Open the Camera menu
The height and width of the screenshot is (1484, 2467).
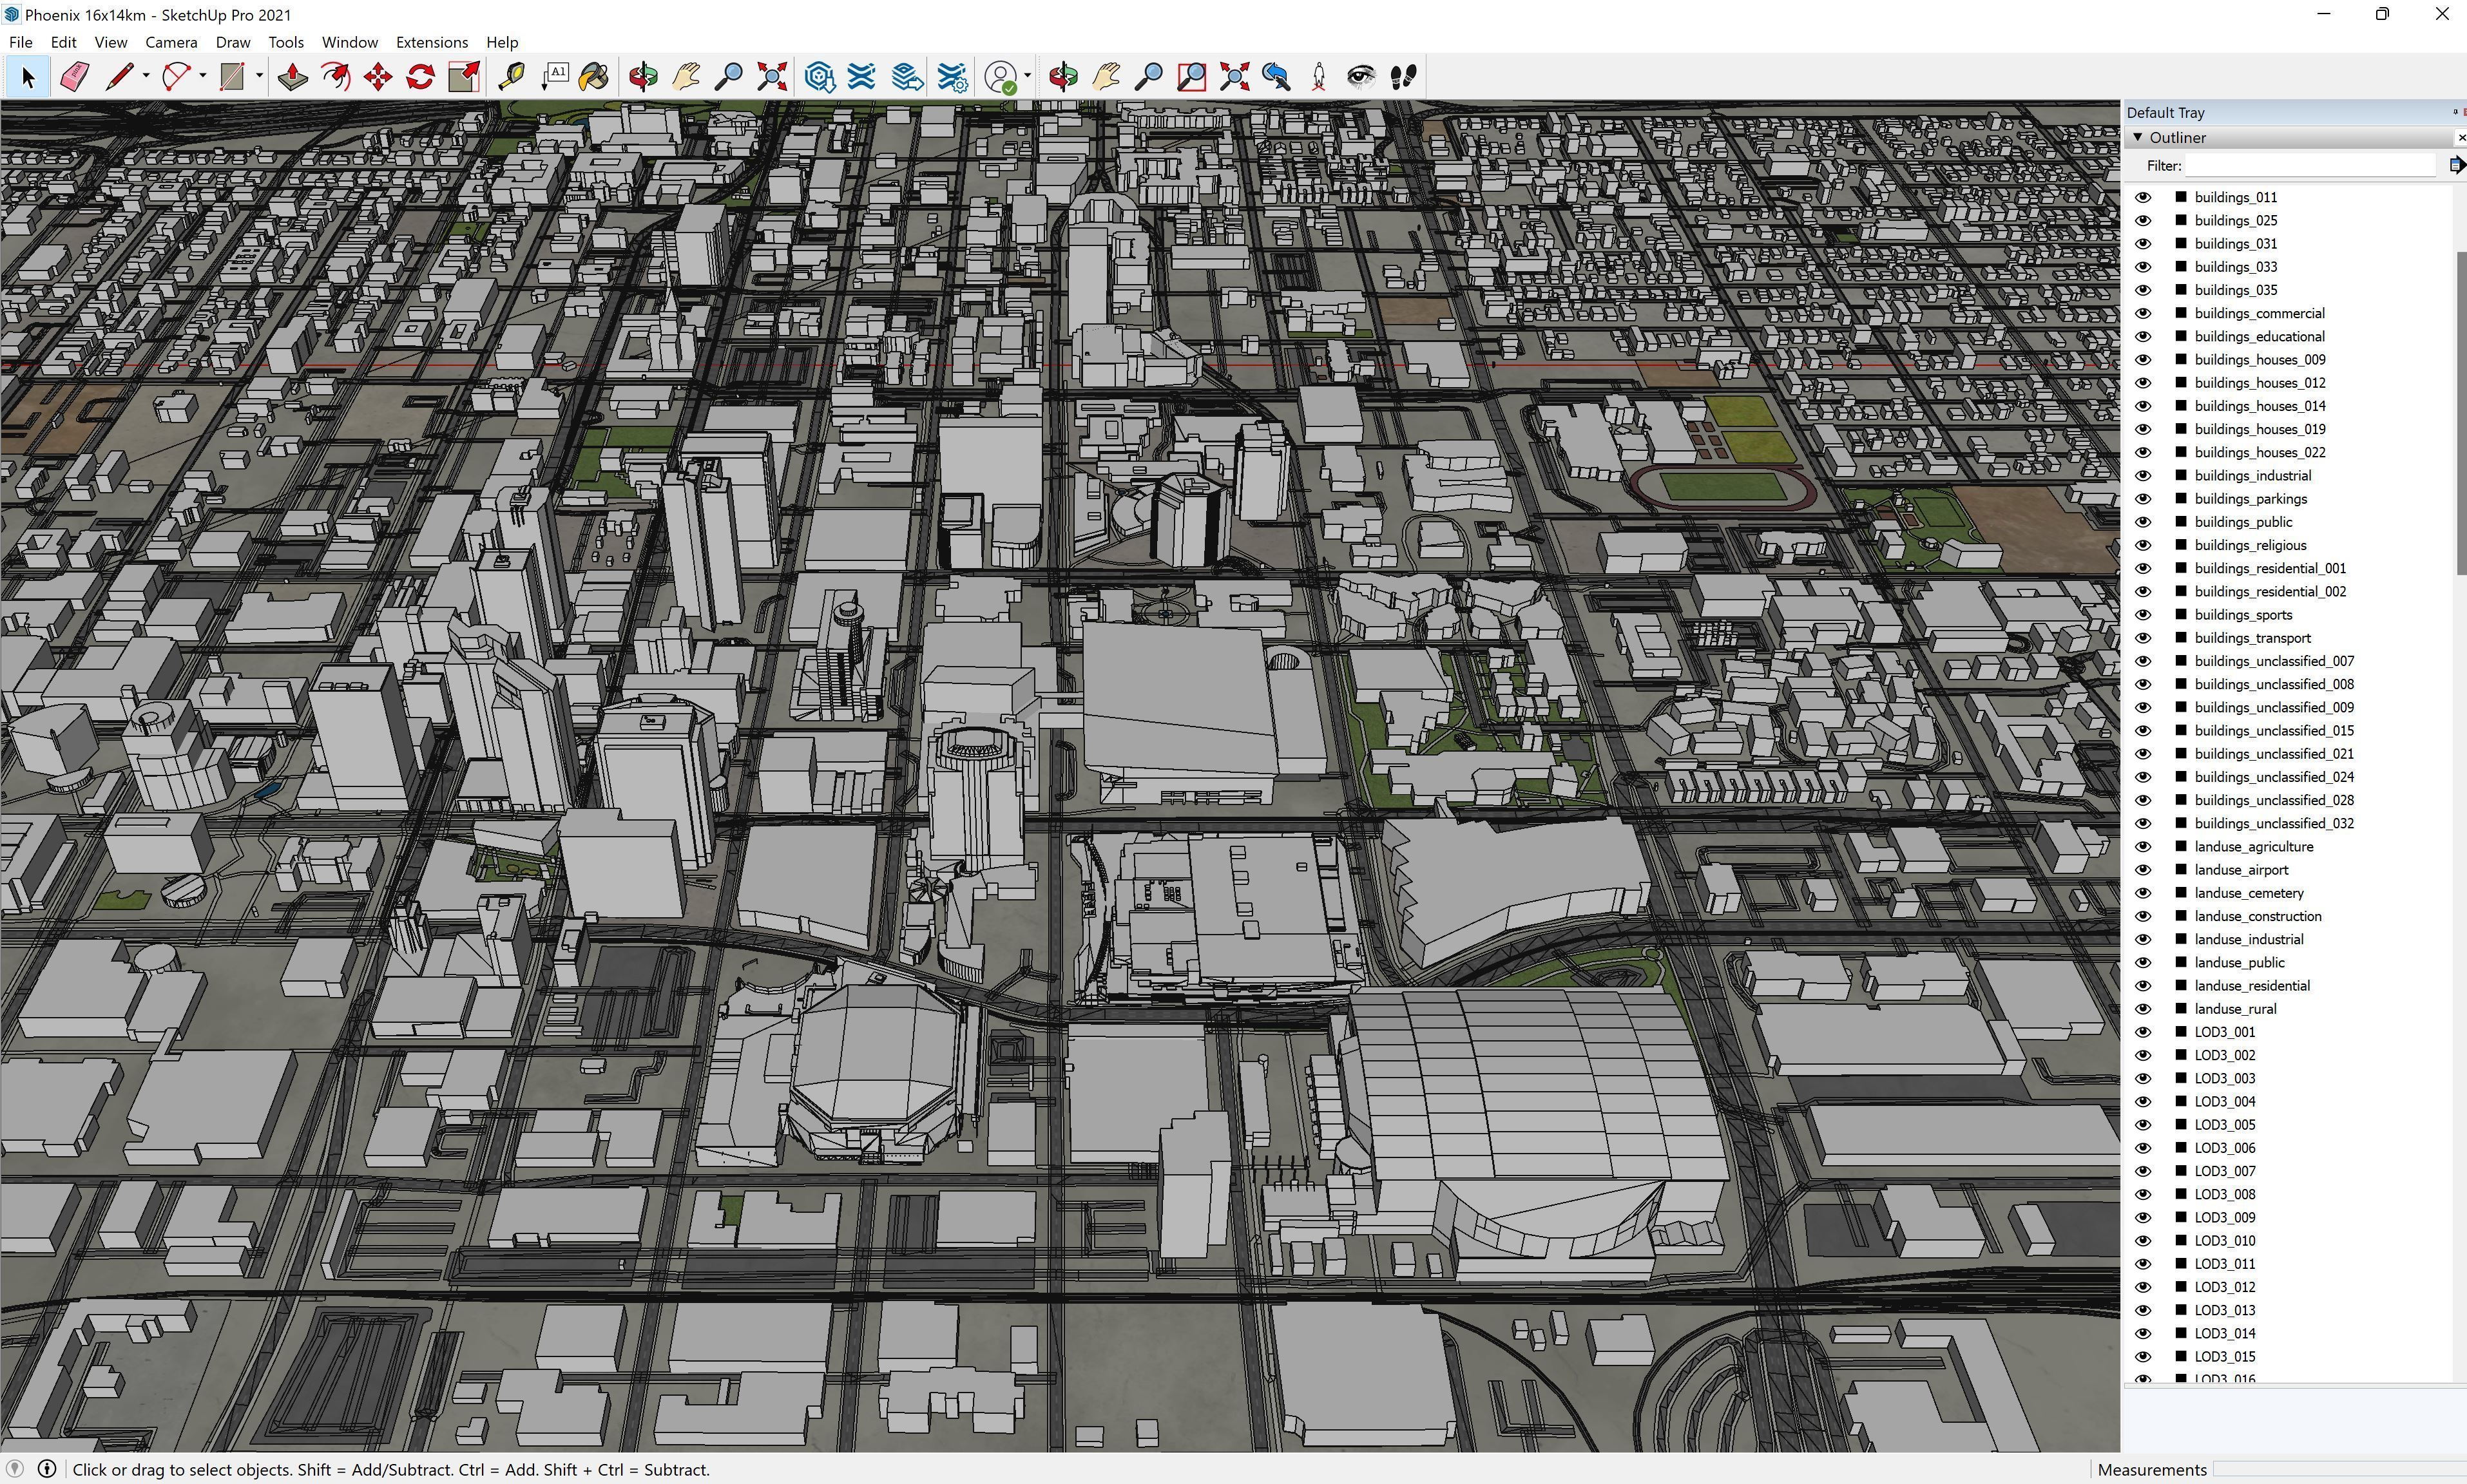pyautogui.click(x=170, y=42)
